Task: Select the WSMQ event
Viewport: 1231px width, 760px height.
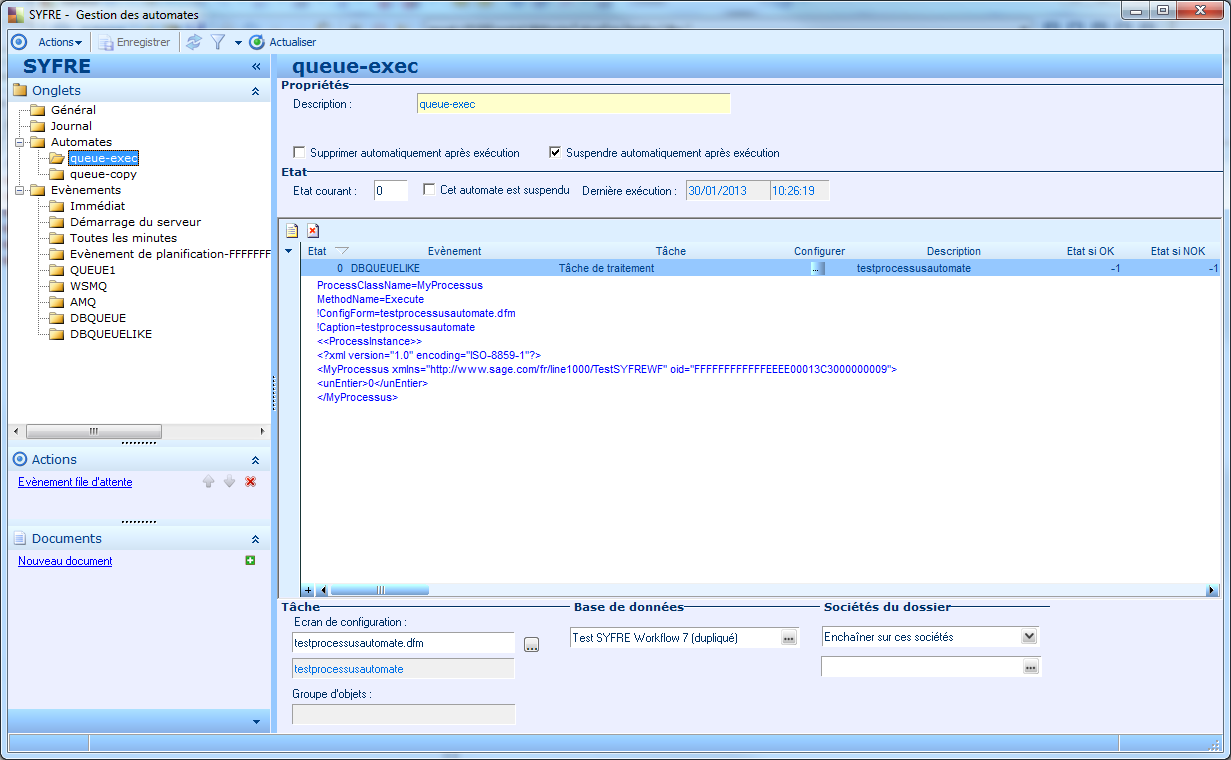Action: tap(88, 286)
